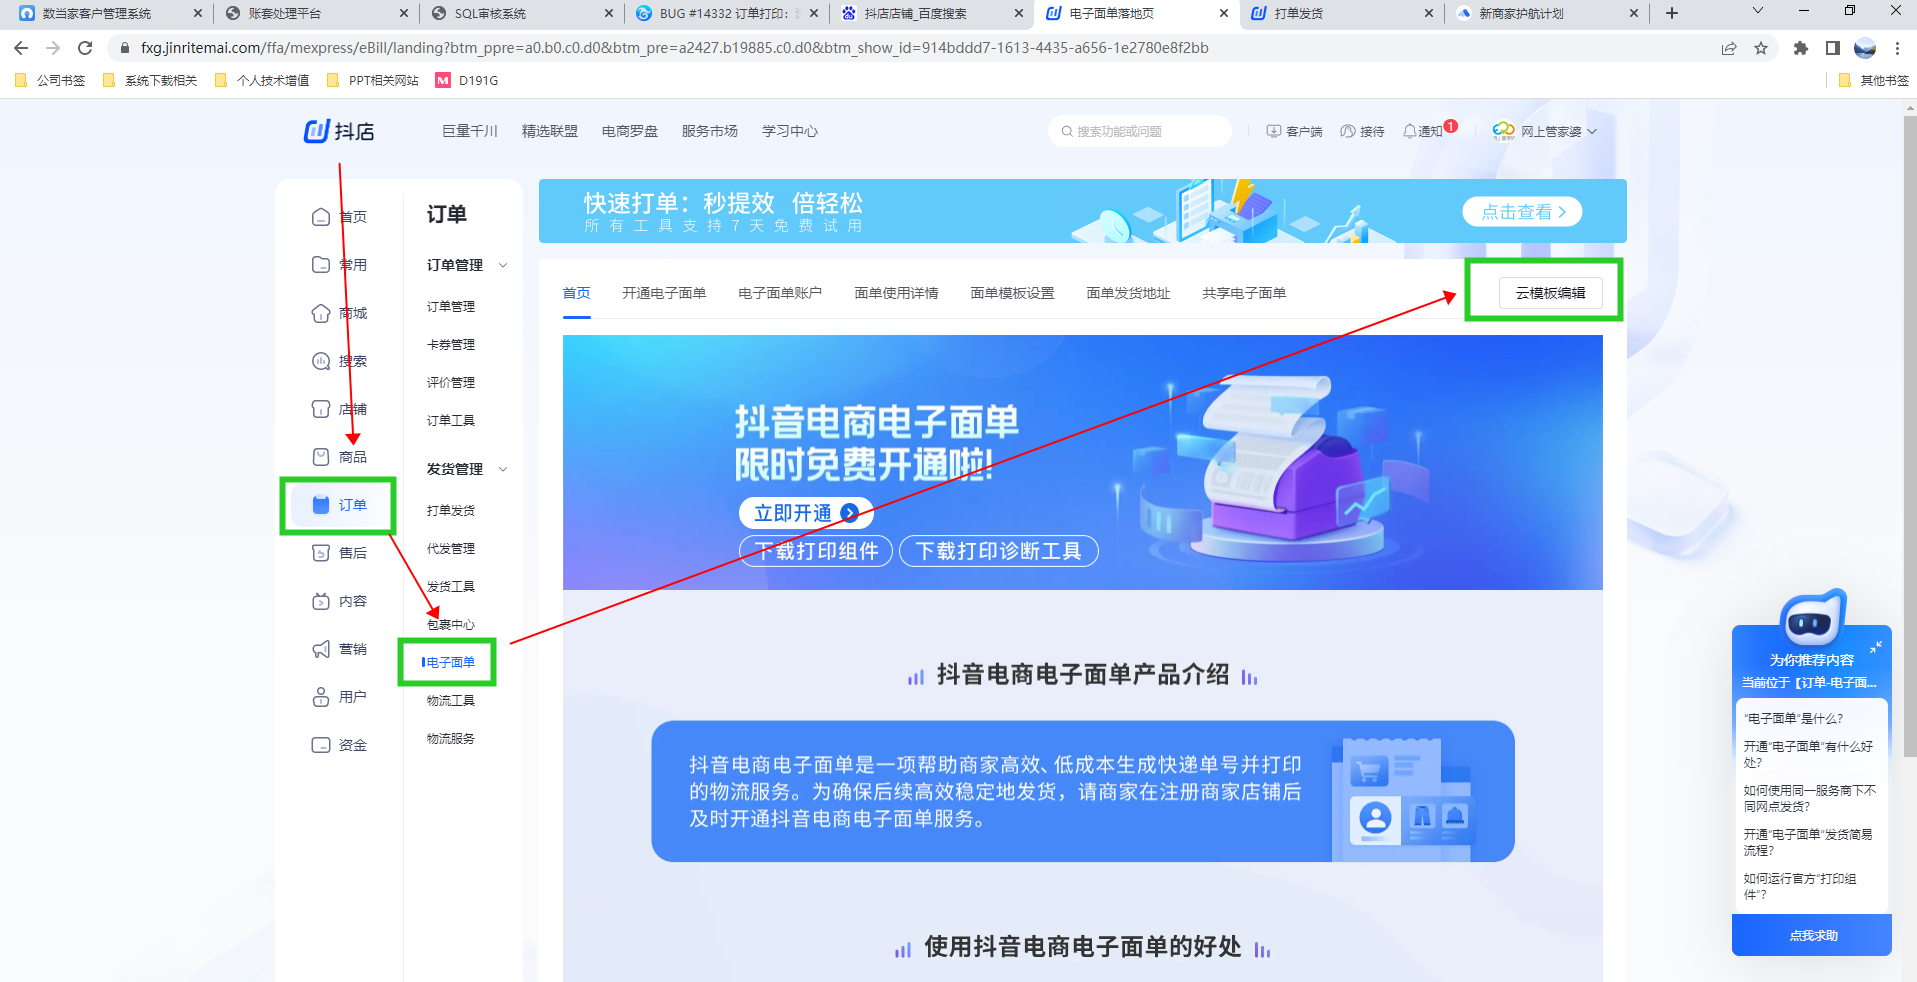Open the 通知 bell notifications
Image resolution: width=1917 pixels, height=982 pixels.
point(1410,131)
